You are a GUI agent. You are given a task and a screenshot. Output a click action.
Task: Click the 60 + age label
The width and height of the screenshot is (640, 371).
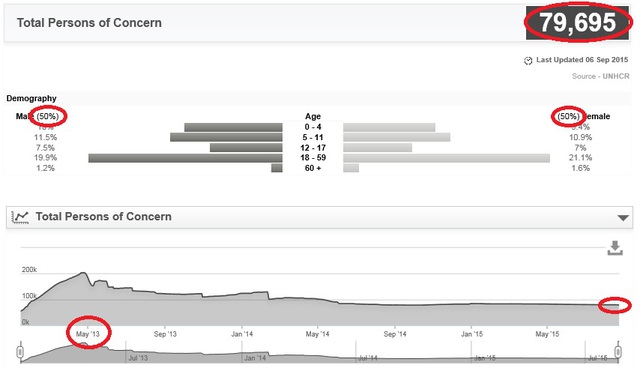point(313,168)
